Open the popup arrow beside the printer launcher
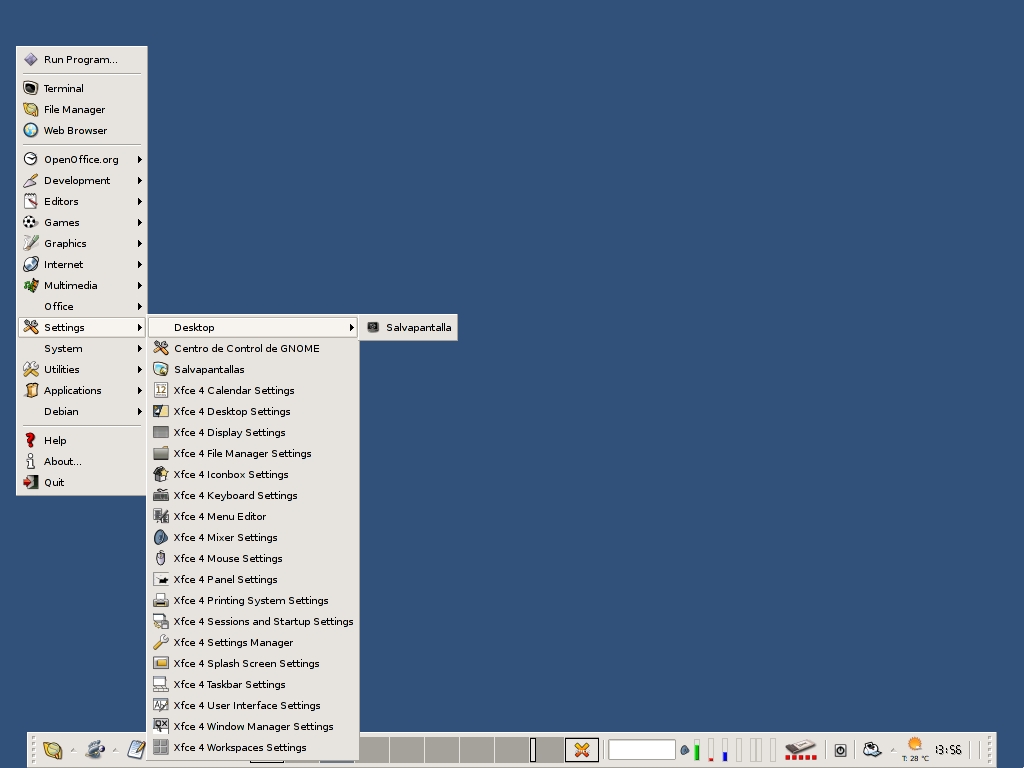Viewport: 1024px width, 768px height. (x=893, y=750)
